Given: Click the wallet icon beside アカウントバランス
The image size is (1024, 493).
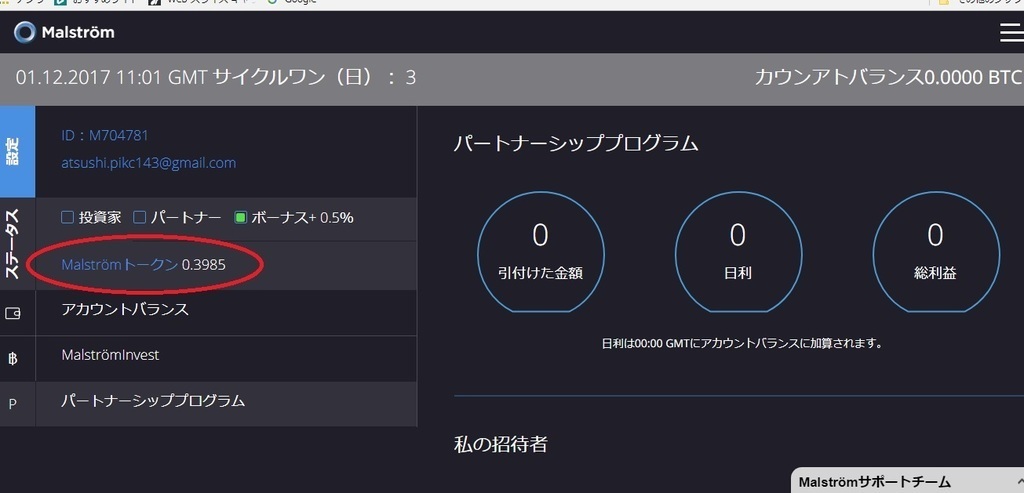Looking at the screenshot, I should 12,313.
